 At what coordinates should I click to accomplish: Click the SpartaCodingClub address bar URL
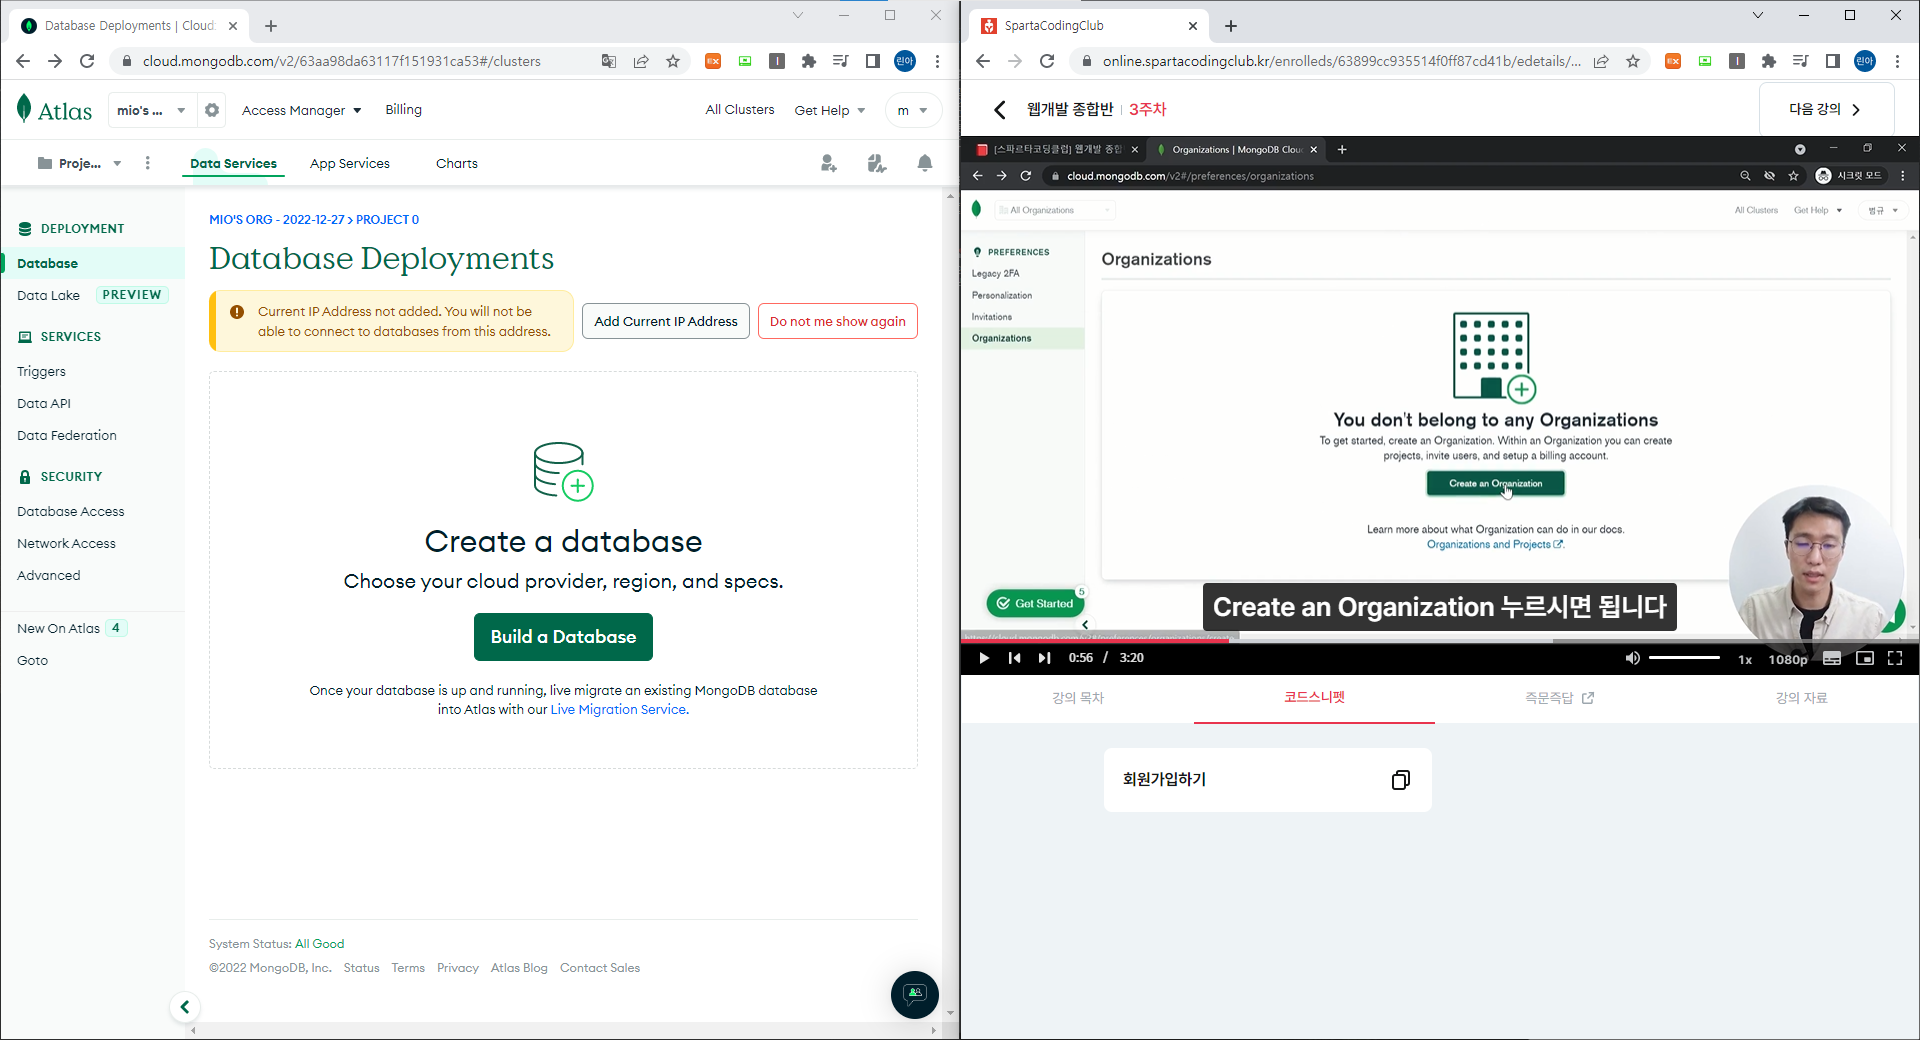pyautogui.click(x=1342, y=61)
